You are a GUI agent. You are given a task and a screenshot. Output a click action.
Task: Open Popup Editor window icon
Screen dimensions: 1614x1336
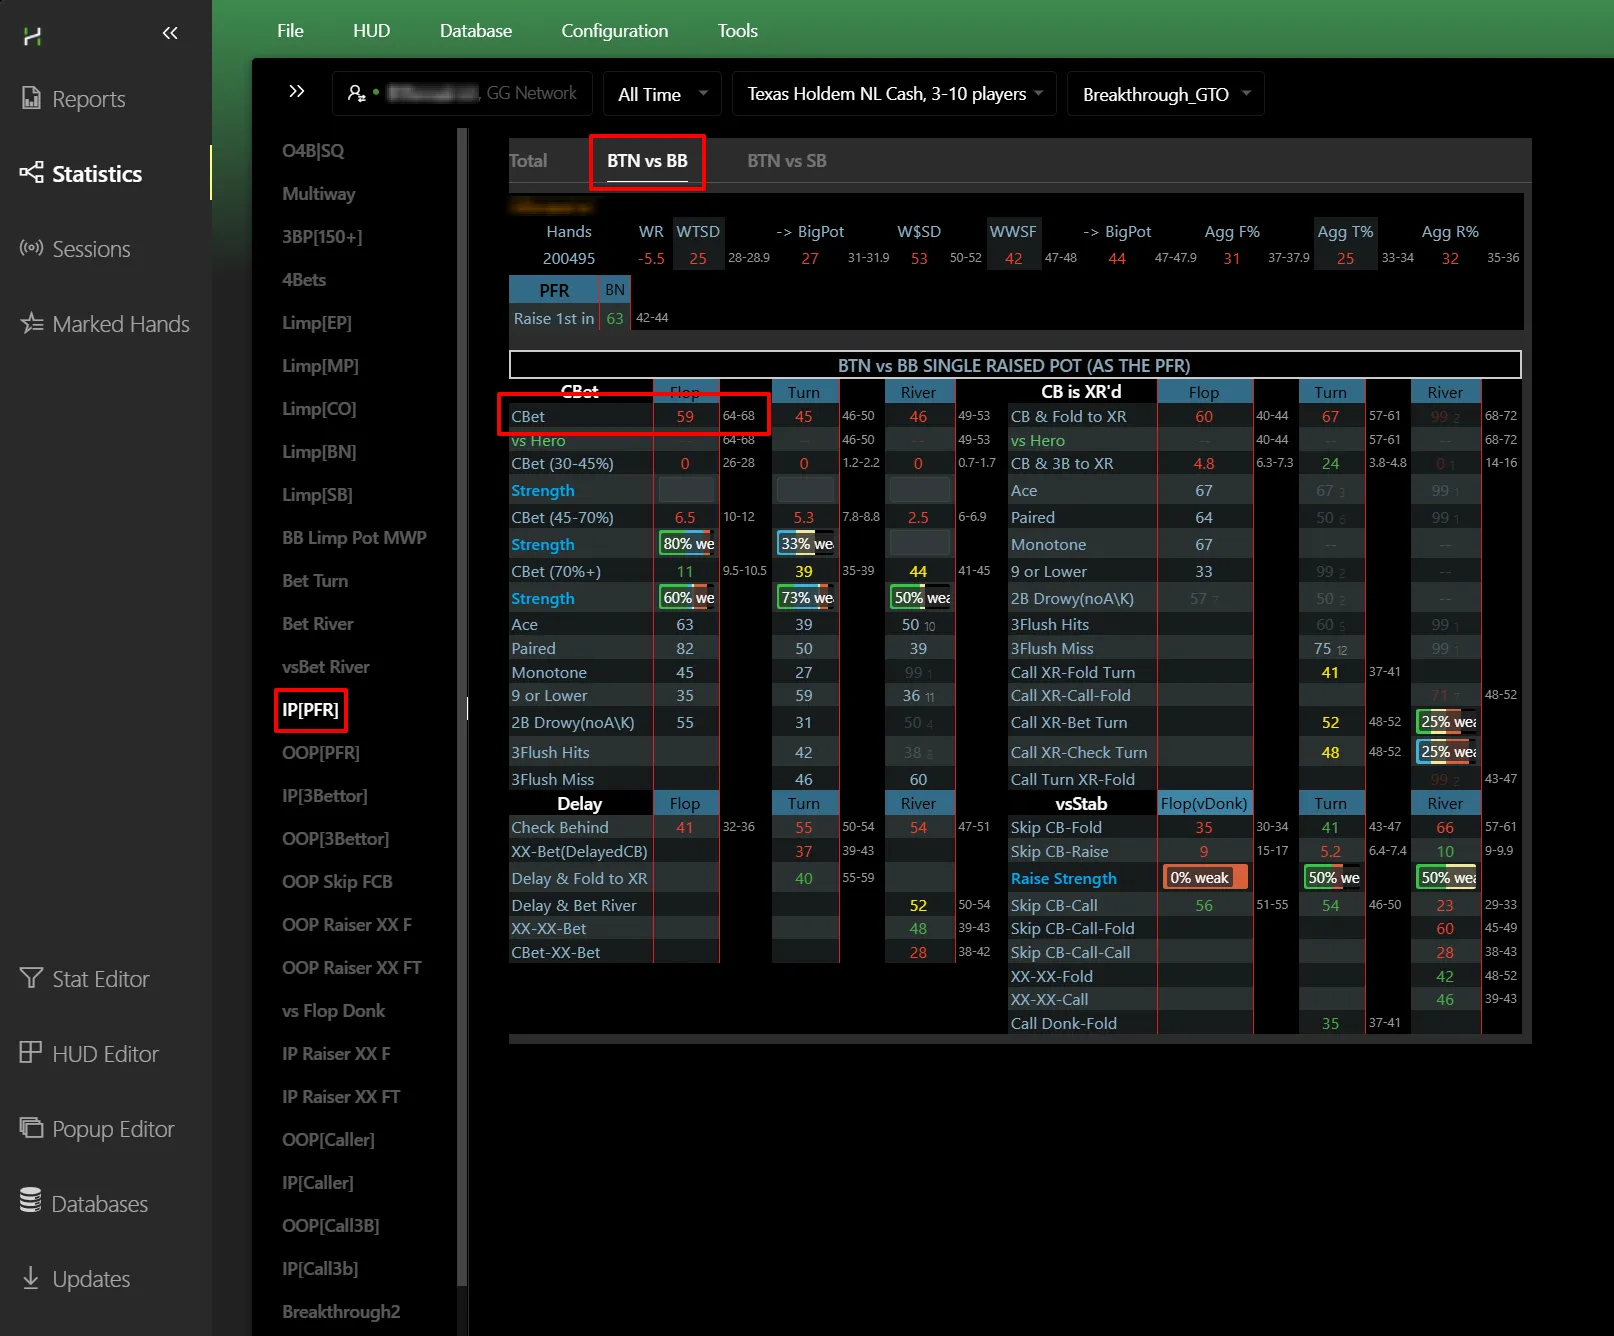31,1128
